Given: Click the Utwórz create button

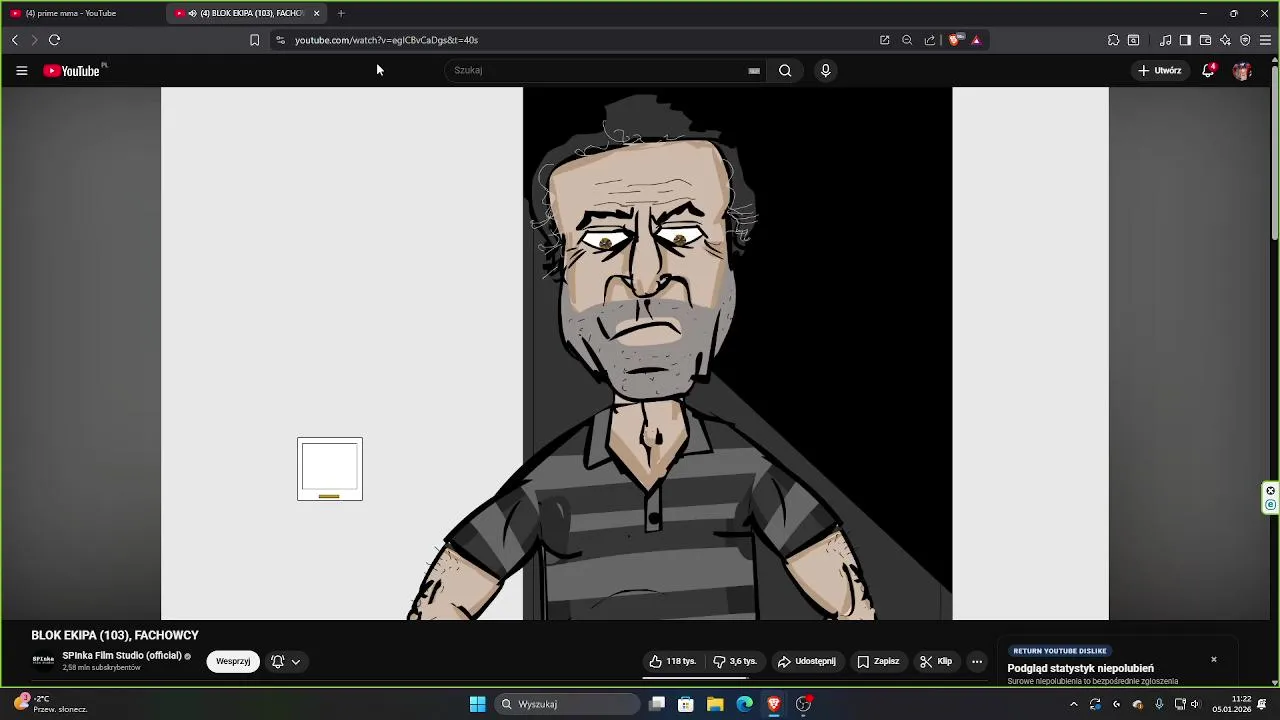Looking at the screenshot, I should point(1160,71).
